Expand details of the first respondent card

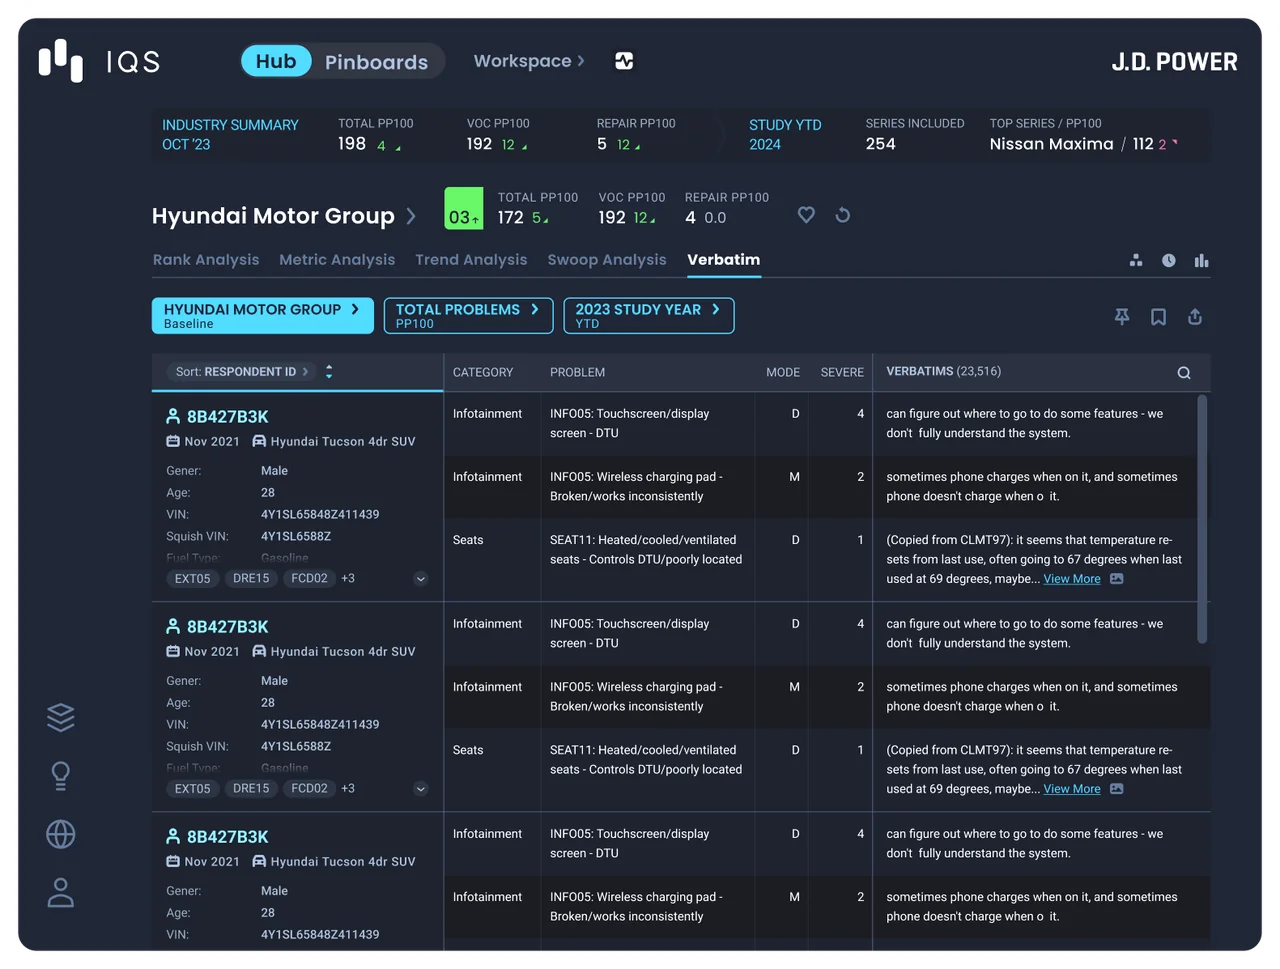(421, 579)
